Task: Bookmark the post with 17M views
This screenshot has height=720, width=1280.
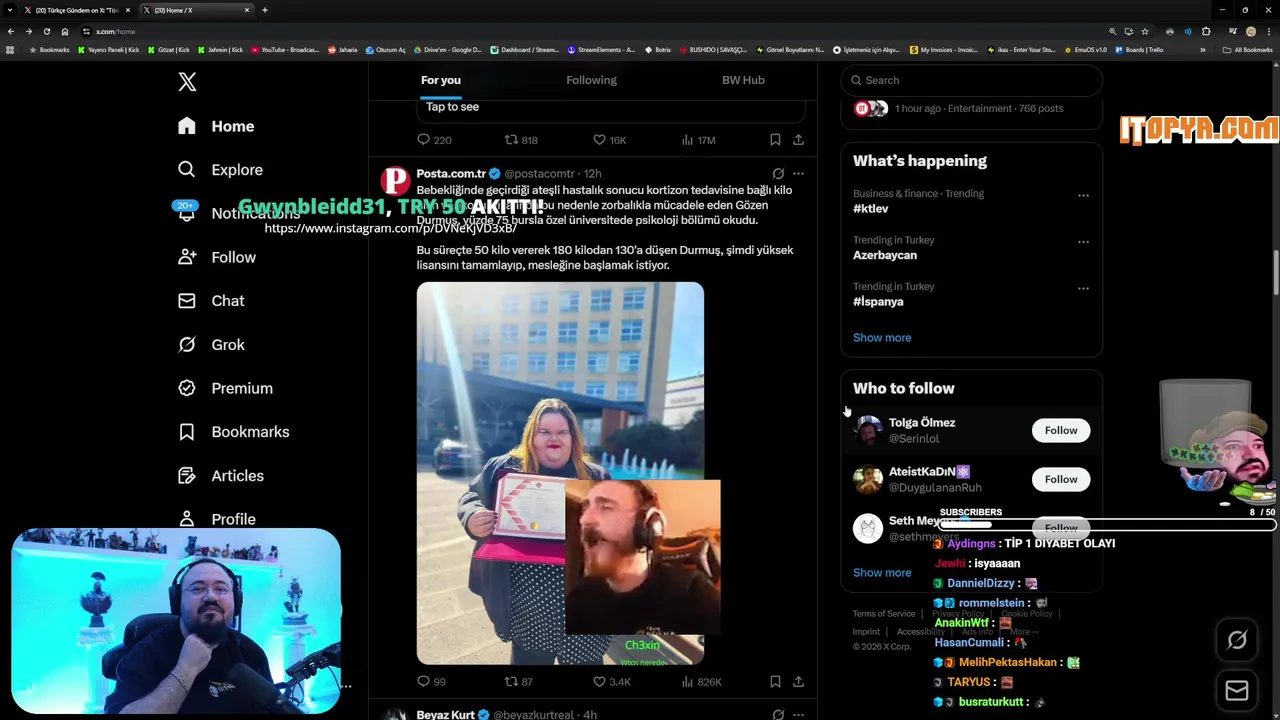Action: pos(775,140)
